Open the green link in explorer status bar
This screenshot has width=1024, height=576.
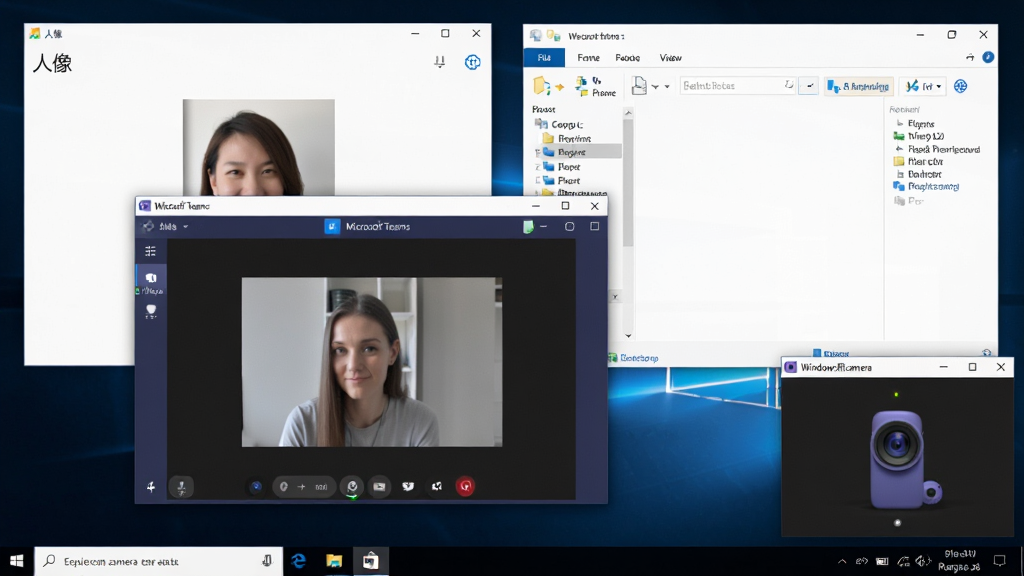(x=633, y=358)
